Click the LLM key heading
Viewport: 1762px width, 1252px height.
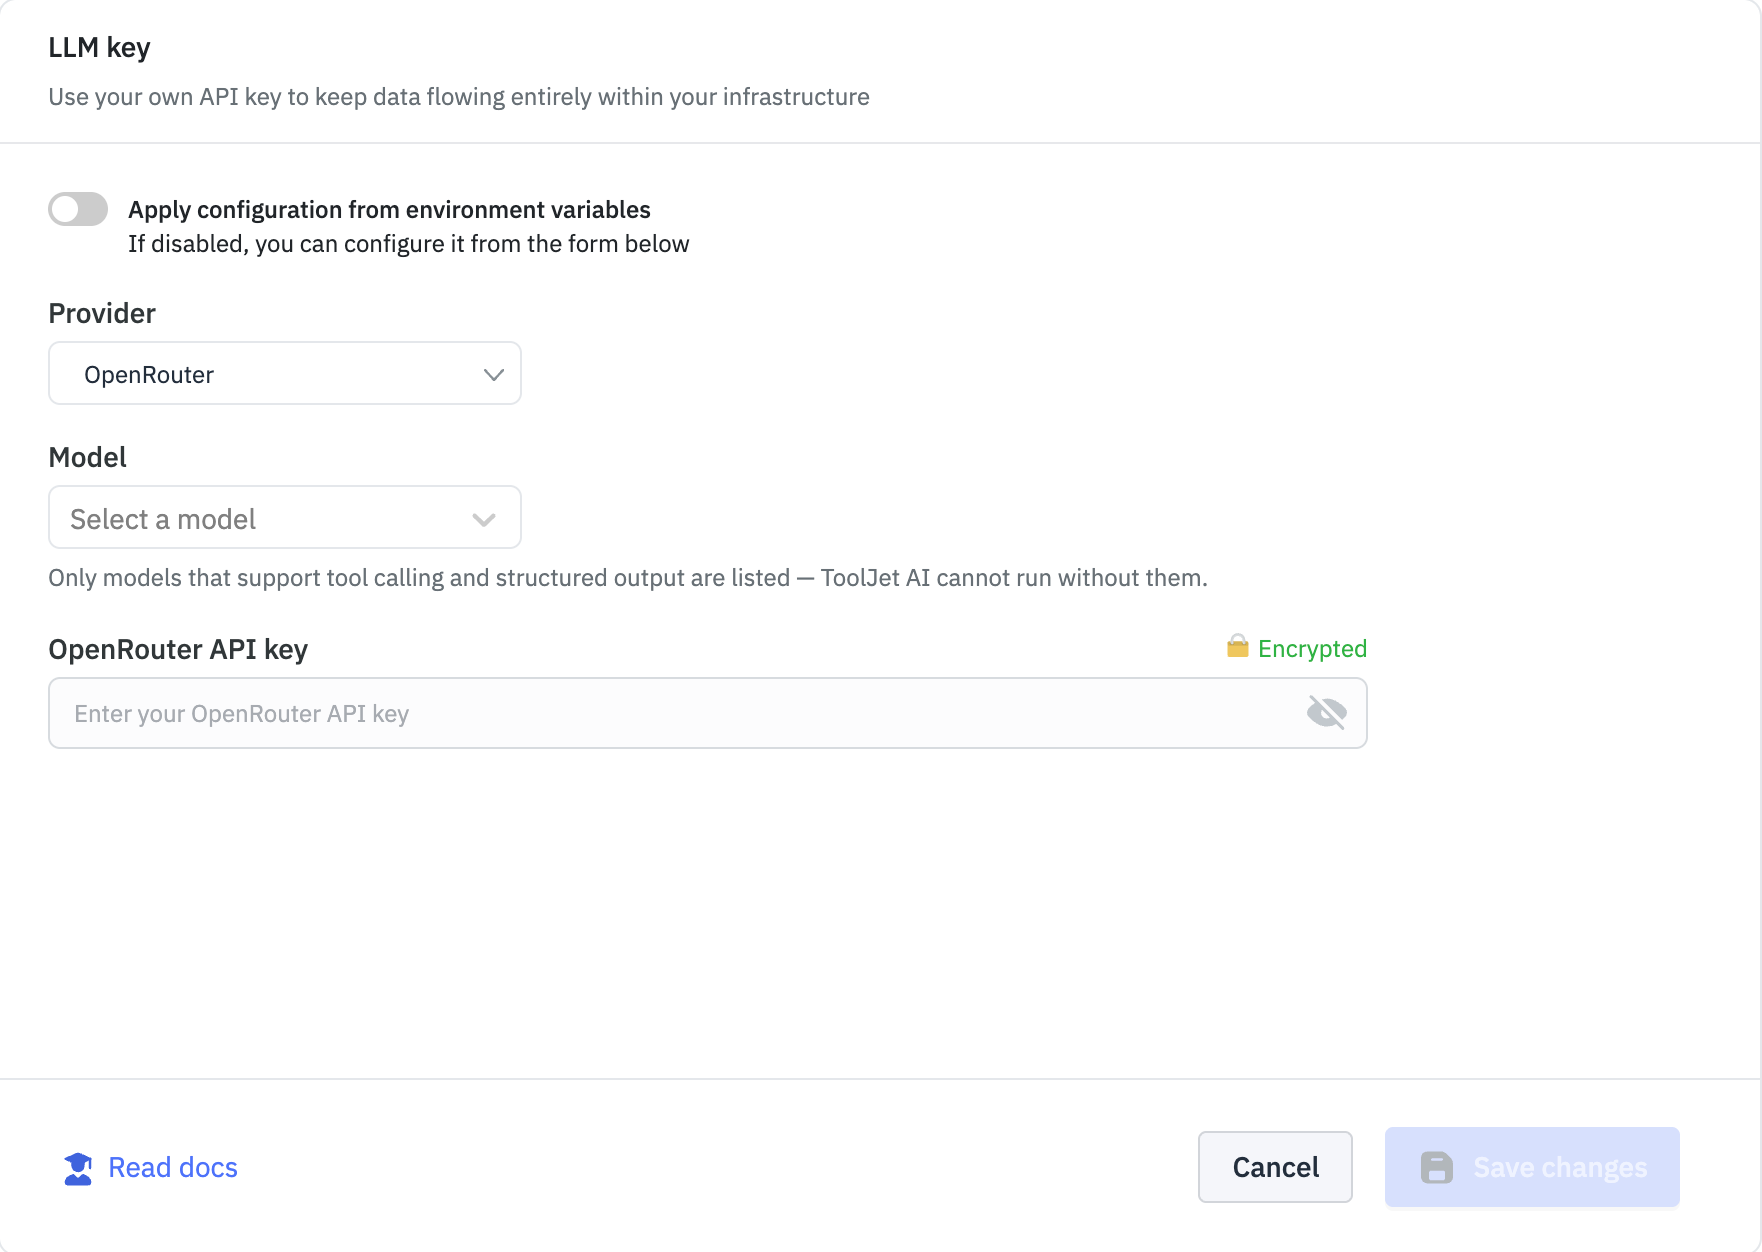click(99, 48)
